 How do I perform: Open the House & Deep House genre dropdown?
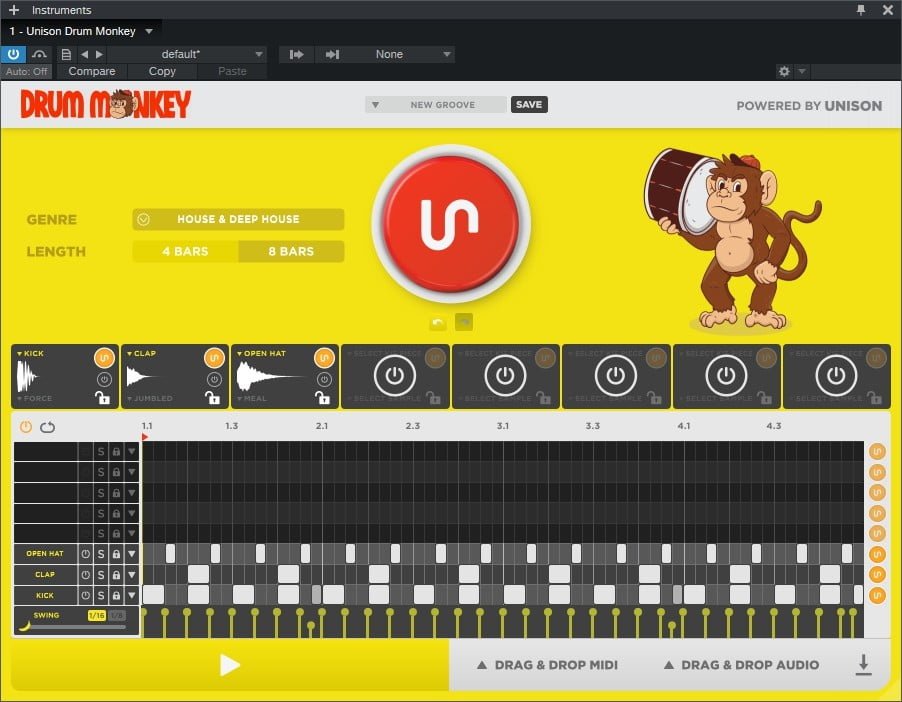tap(238, 219)
